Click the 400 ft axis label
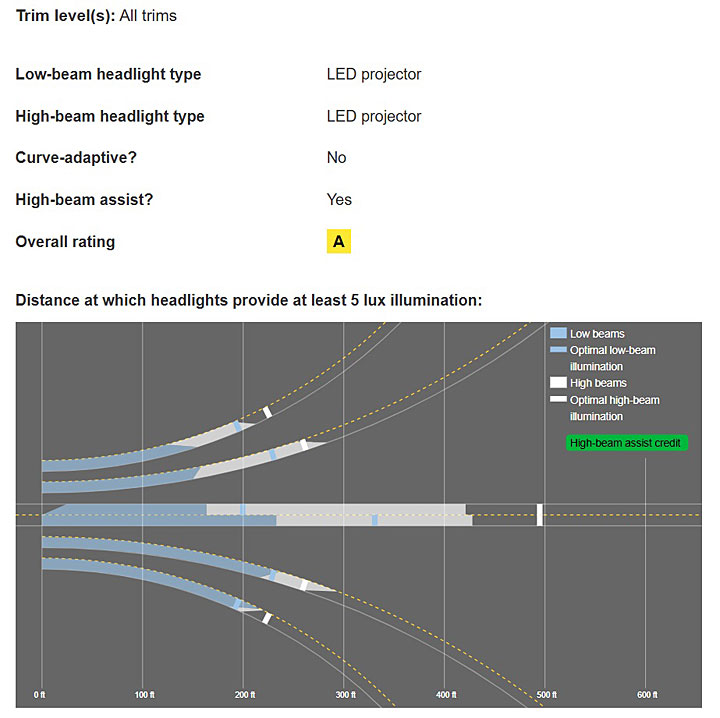The width and height of the screenshot is (720, 718). 446,695
